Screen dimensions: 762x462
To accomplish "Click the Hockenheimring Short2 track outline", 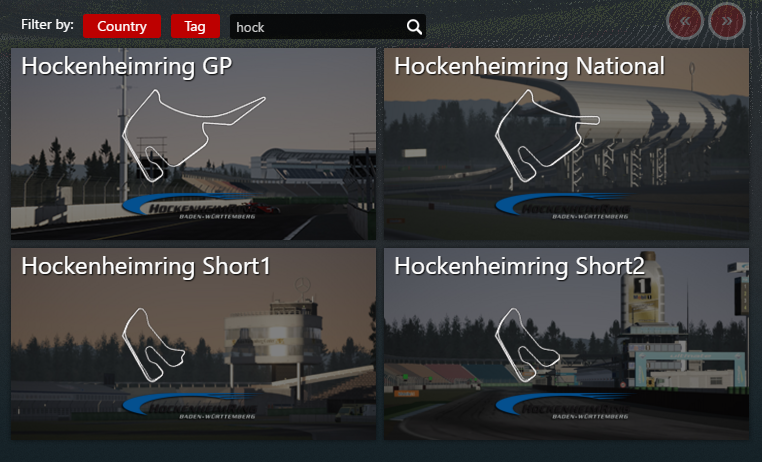I will click(x=527, y=344).
